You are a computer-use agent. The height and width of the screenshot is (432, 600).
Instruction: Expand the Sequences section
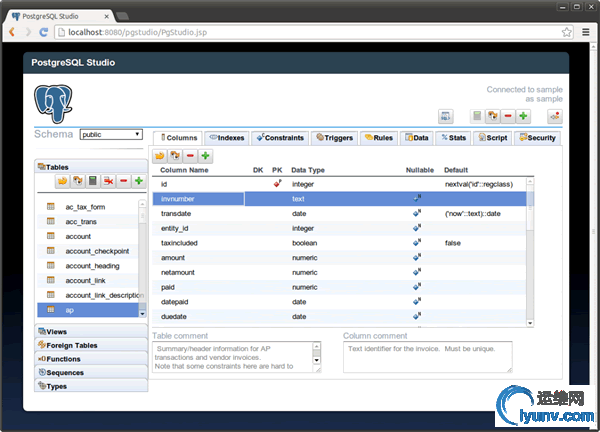(x=91, y=373)
